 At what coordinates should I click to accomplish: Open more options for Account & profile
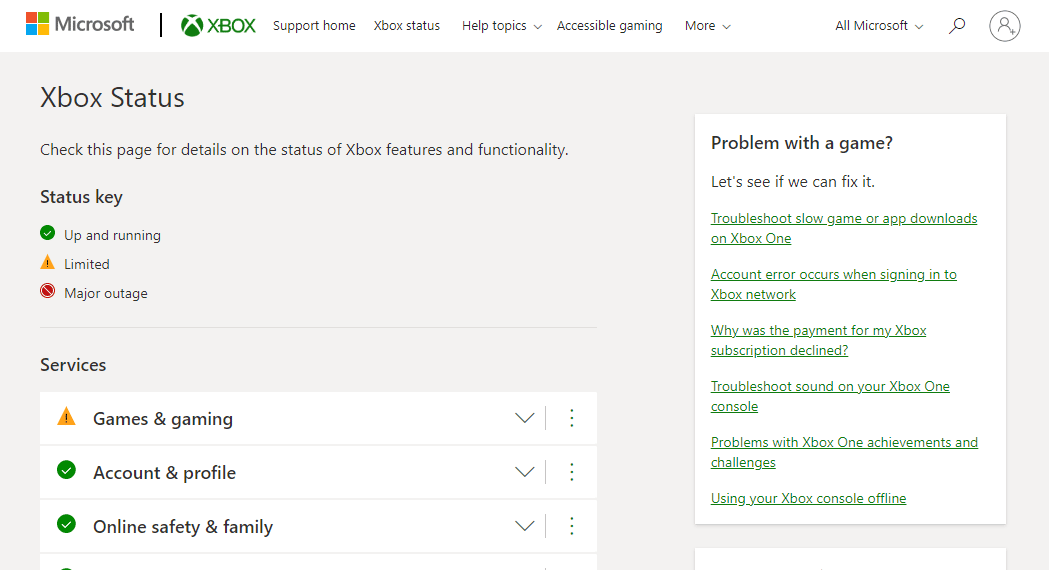click(572, 472)
